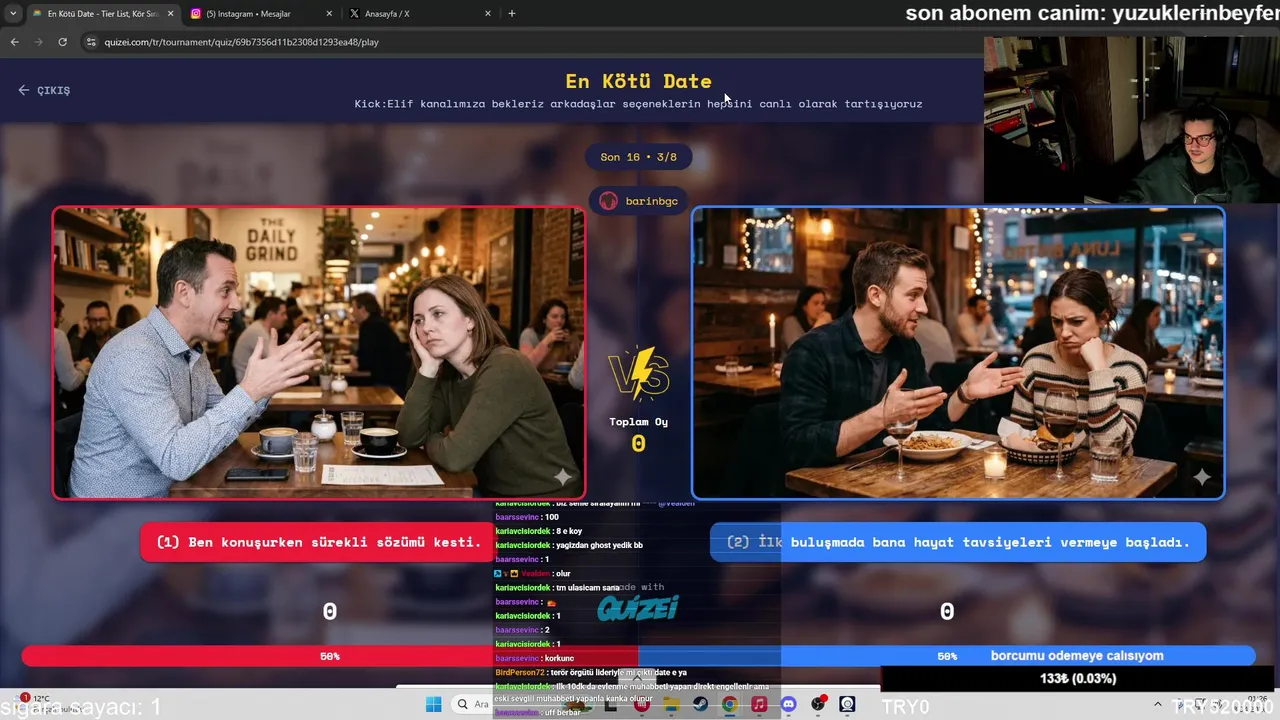Open the Windows Start menu
The image size is (1280, 720).
[x=433, y=705]
